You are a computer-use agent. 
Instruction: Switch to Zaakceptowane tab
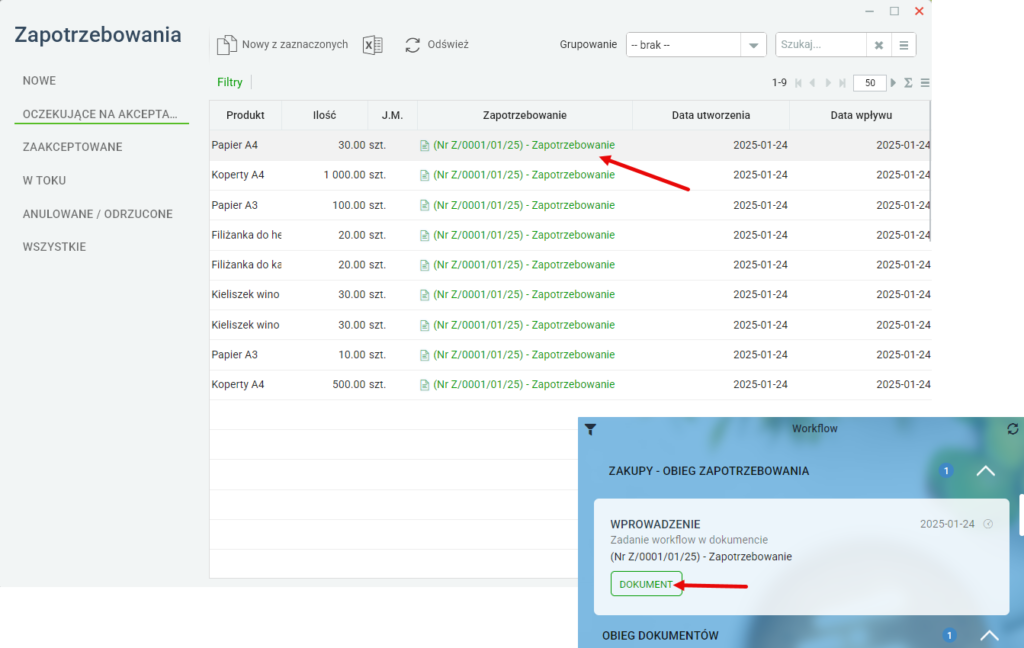[x=72, y=147]
